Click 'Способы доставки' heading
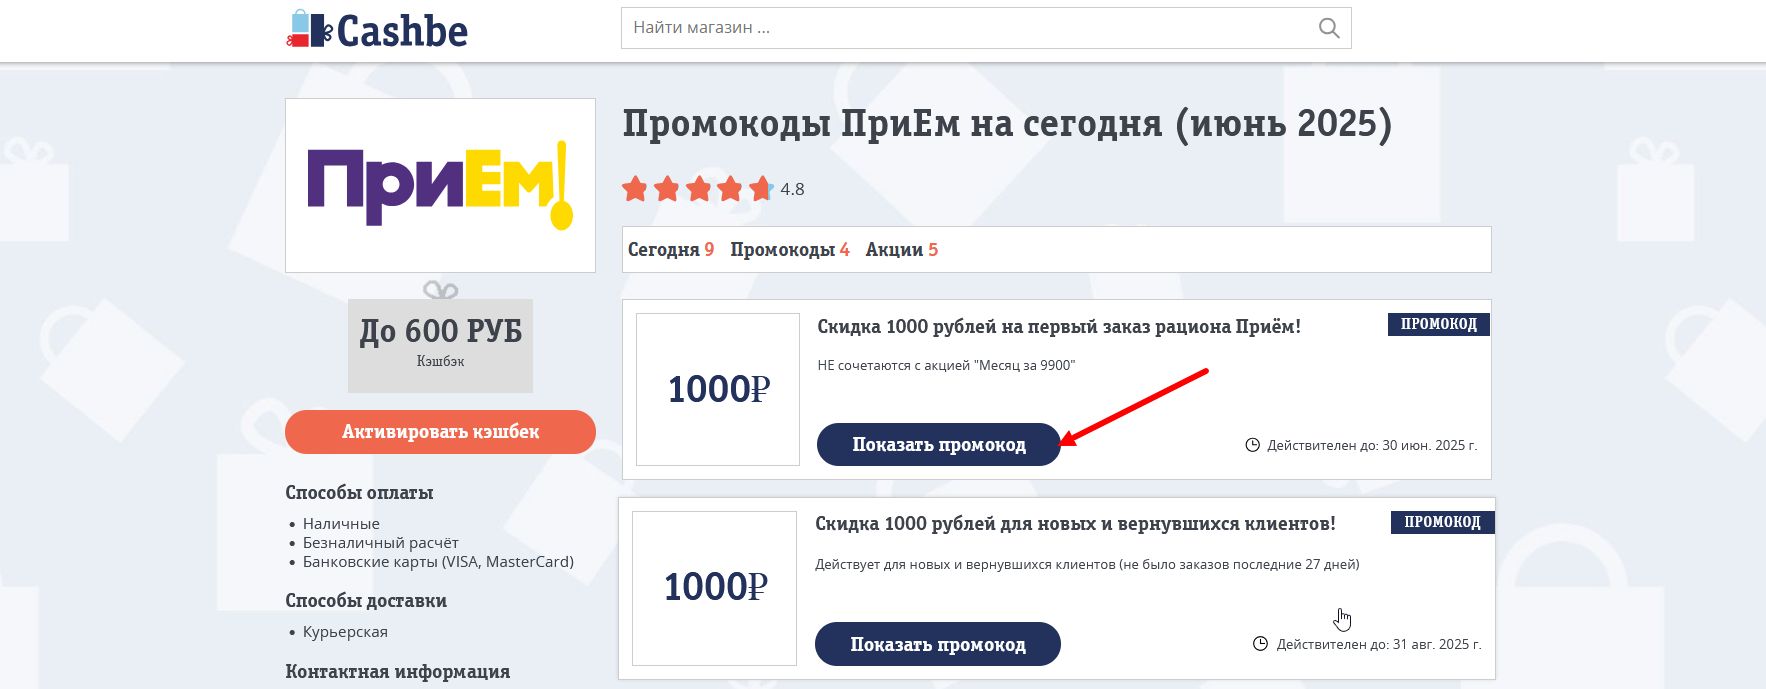This screenshot has width=1766, height=689. 366,601
